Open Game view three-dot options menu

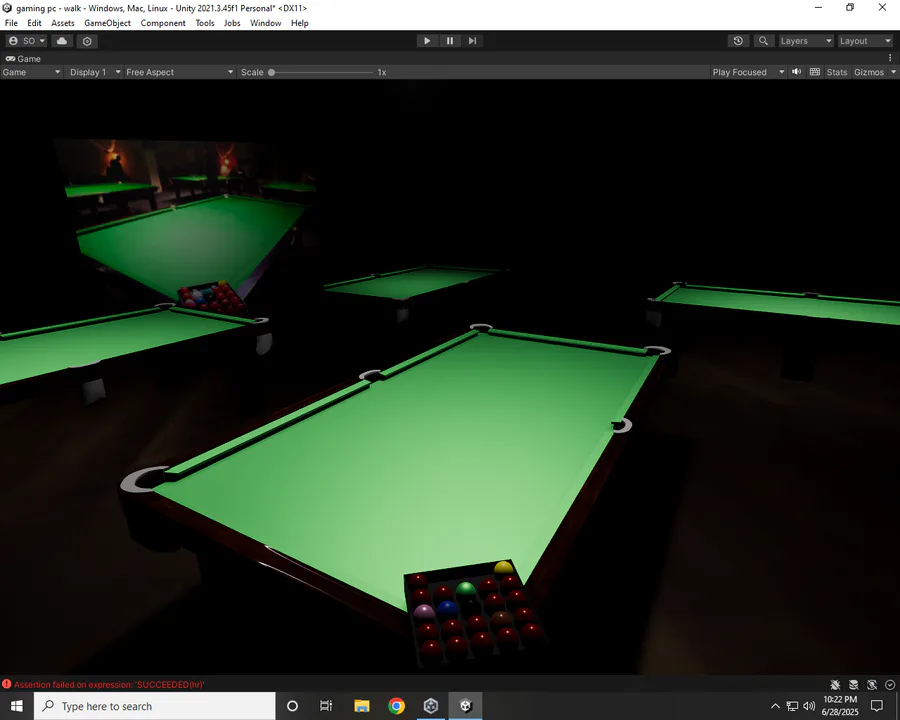890,58
